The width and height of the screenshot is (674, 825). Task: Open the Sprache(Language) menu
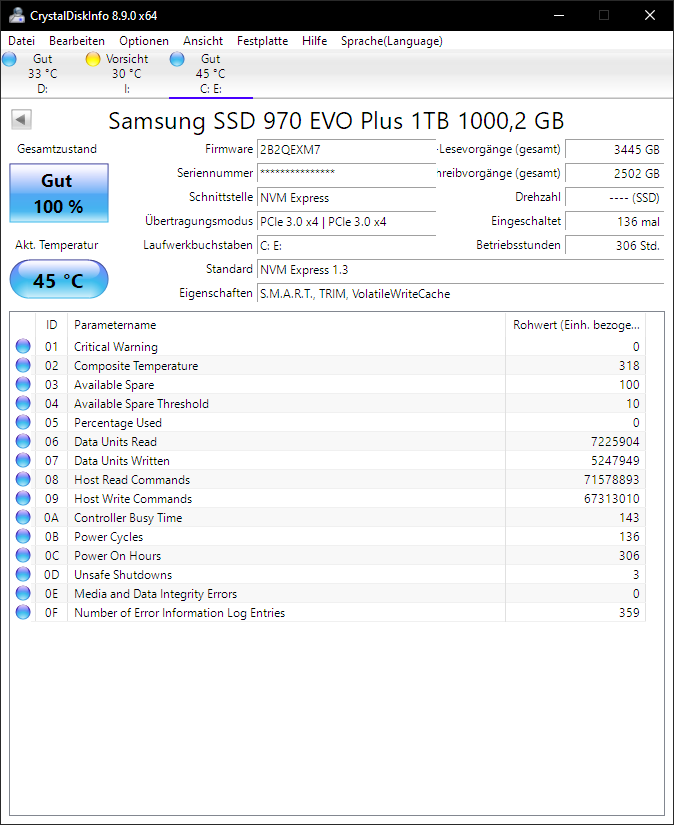tap(391, 41)
